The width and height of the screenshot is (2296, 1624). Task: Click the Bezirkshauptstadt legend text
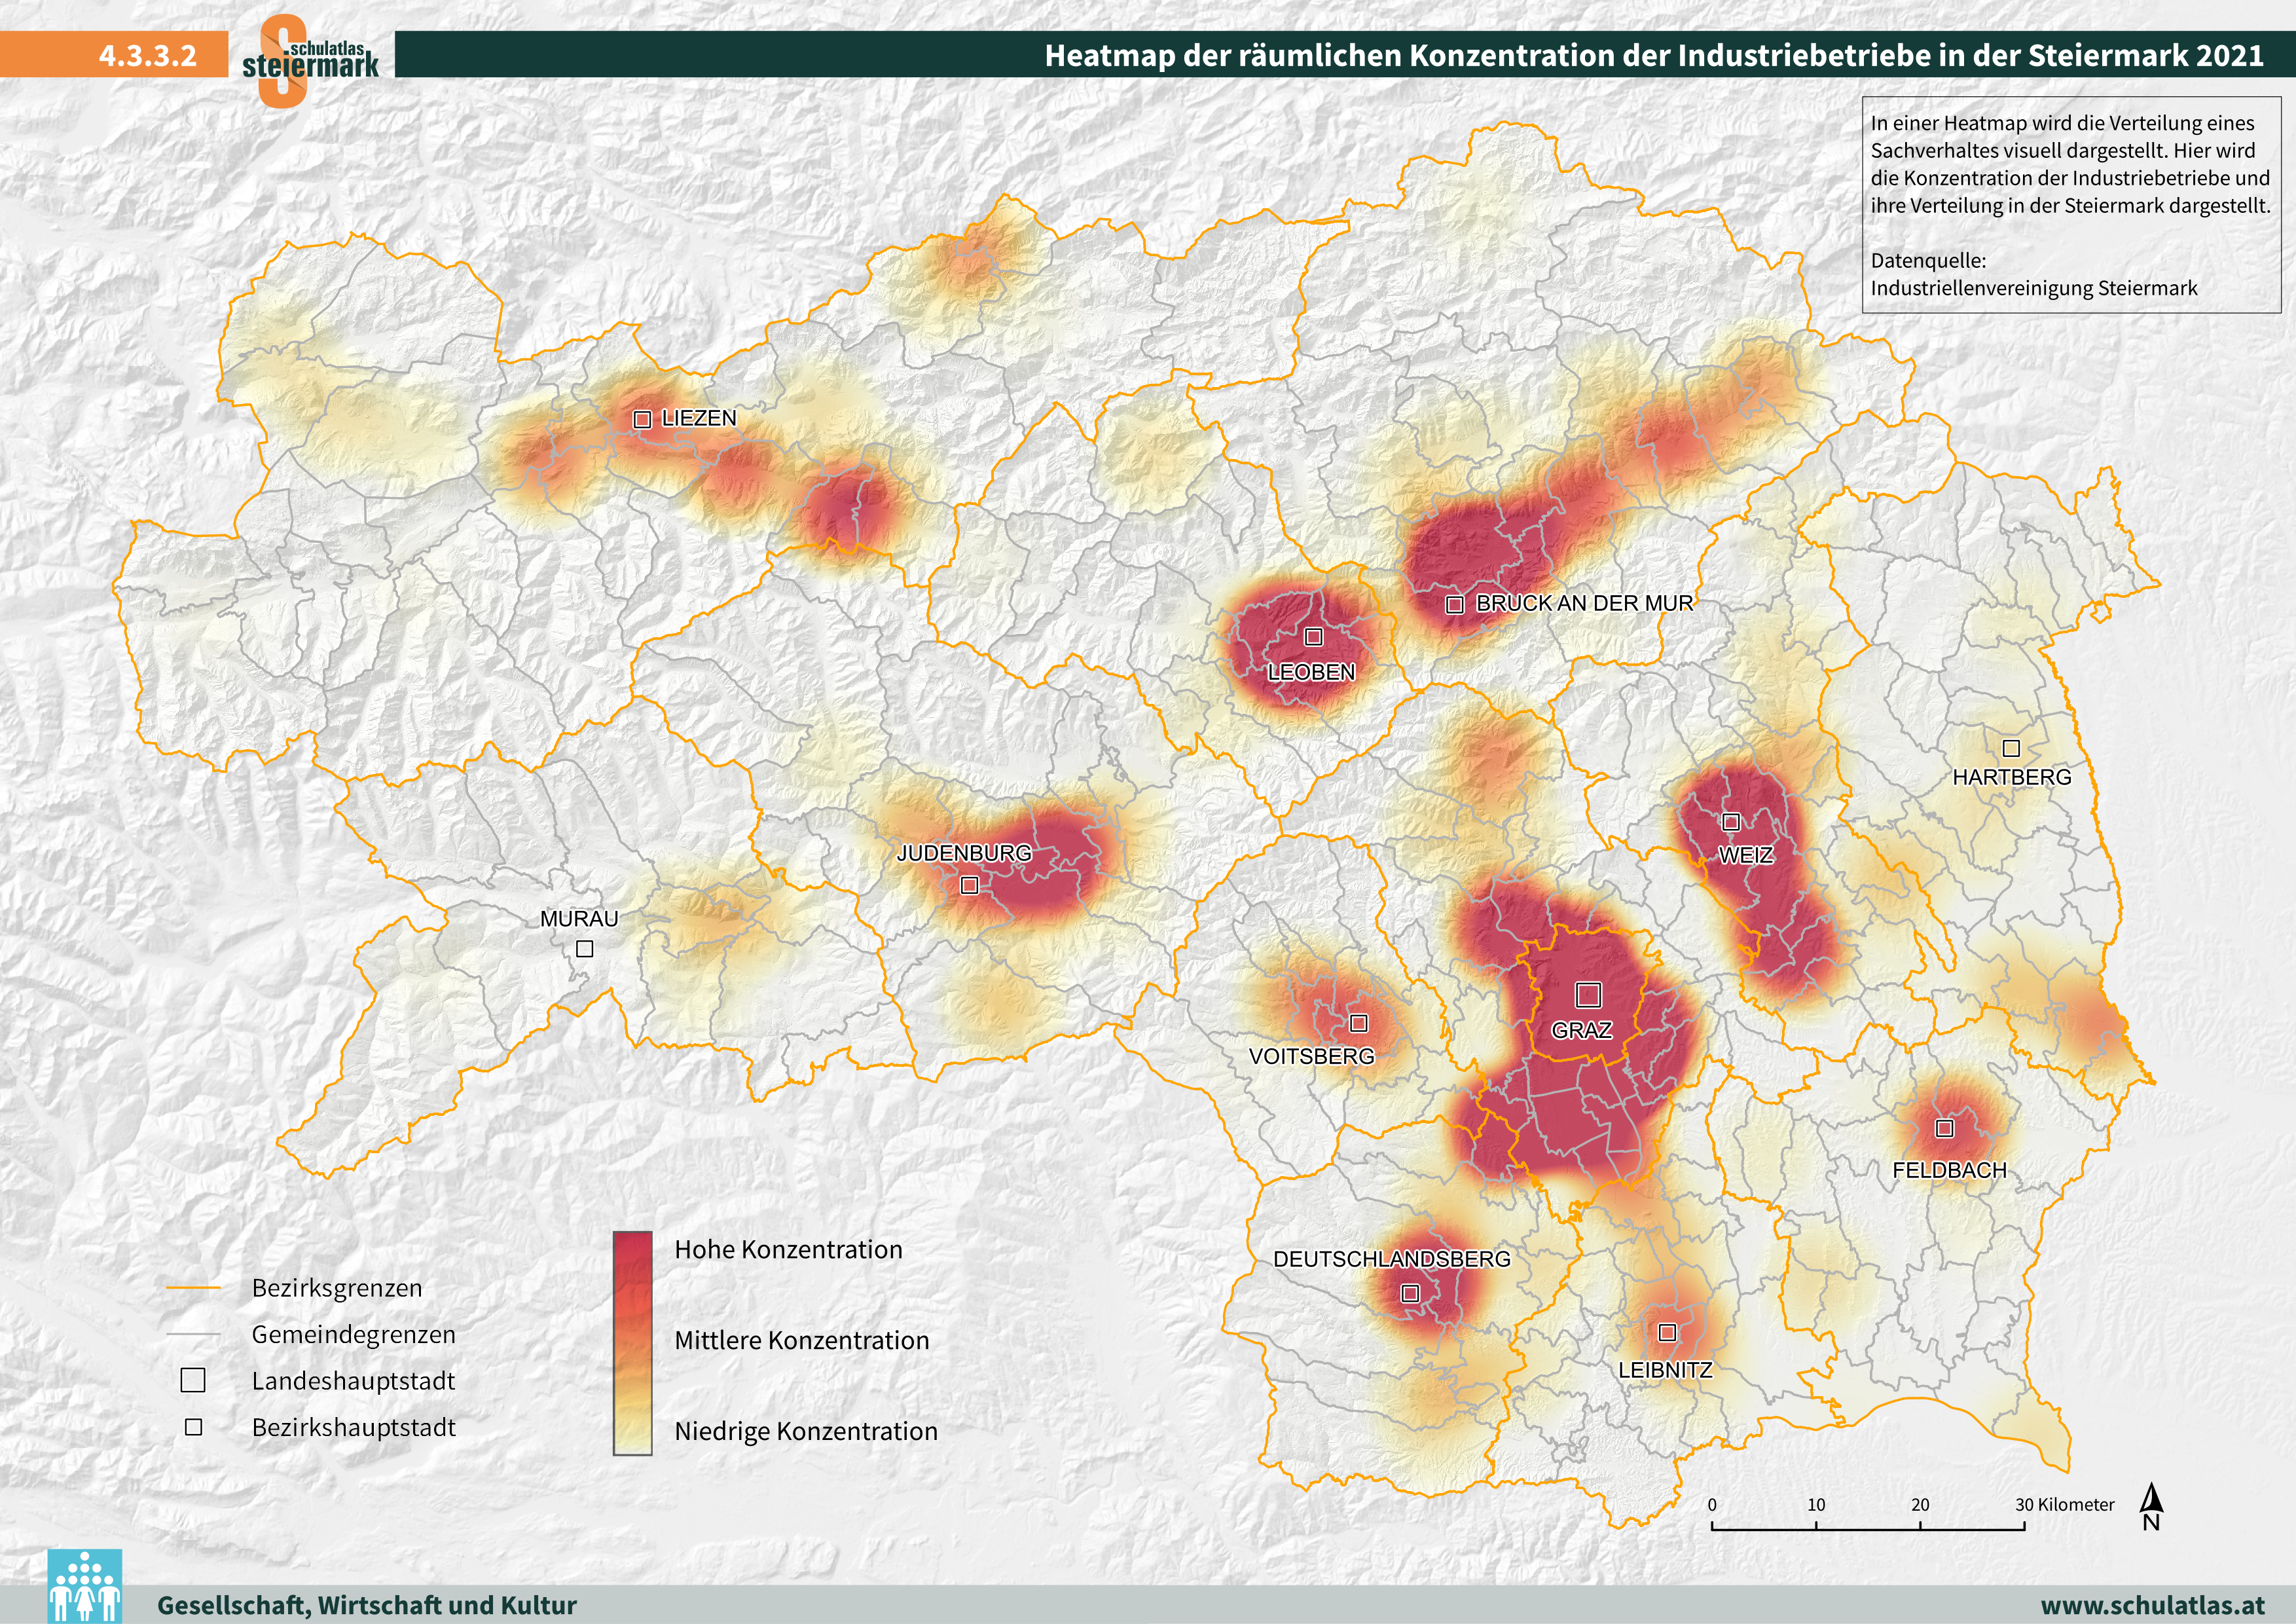tap(354, 1428)
